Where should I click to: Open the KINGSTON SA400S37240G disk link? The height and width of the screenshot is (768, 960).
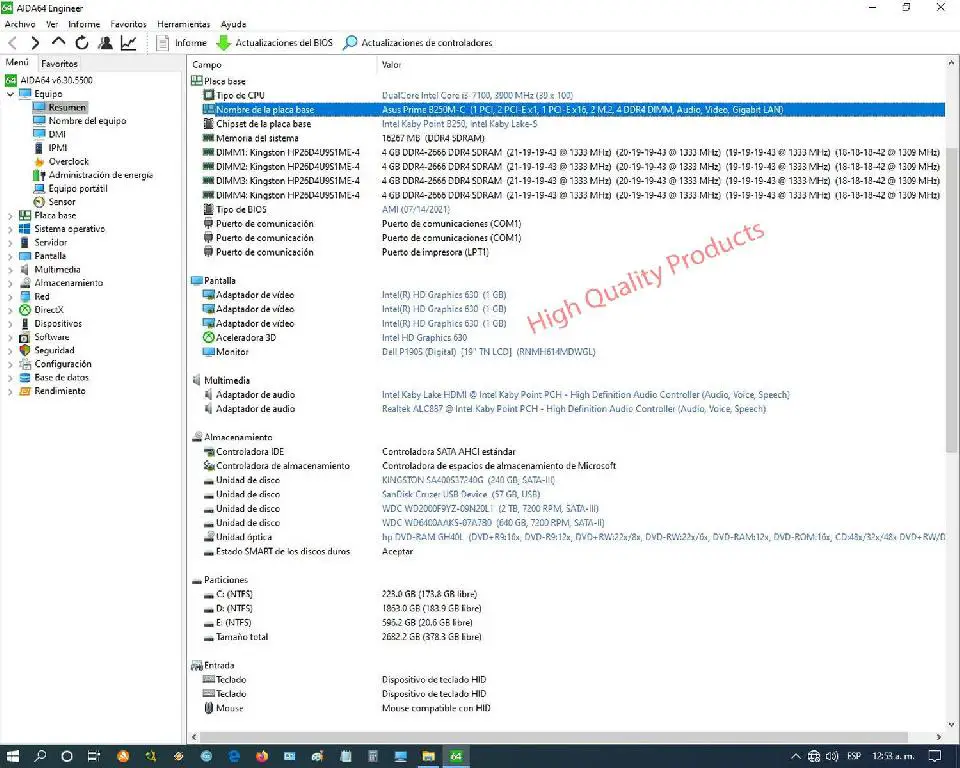[x=468, y=480]
